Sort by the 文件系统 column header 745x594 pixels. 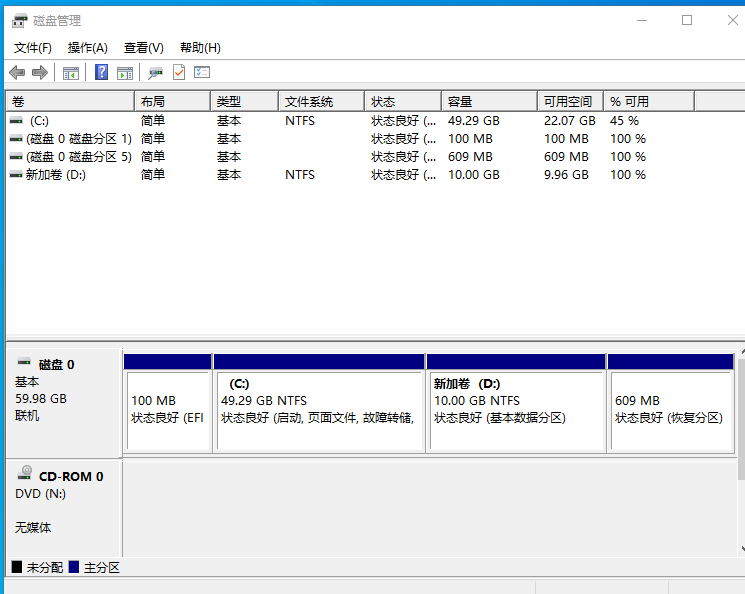(321, 102)
